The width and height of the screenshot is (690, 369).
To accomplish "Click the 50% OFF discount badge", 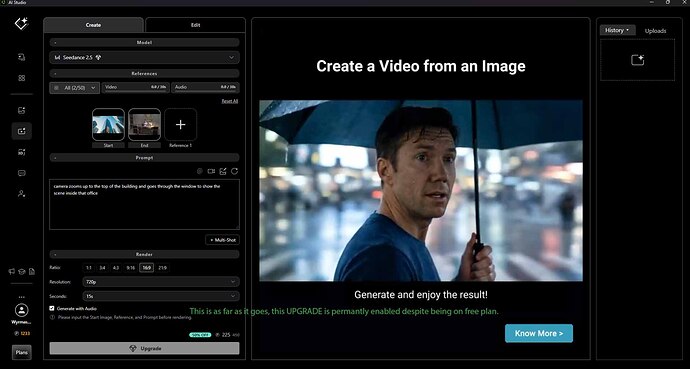I will tap(200, 335).
